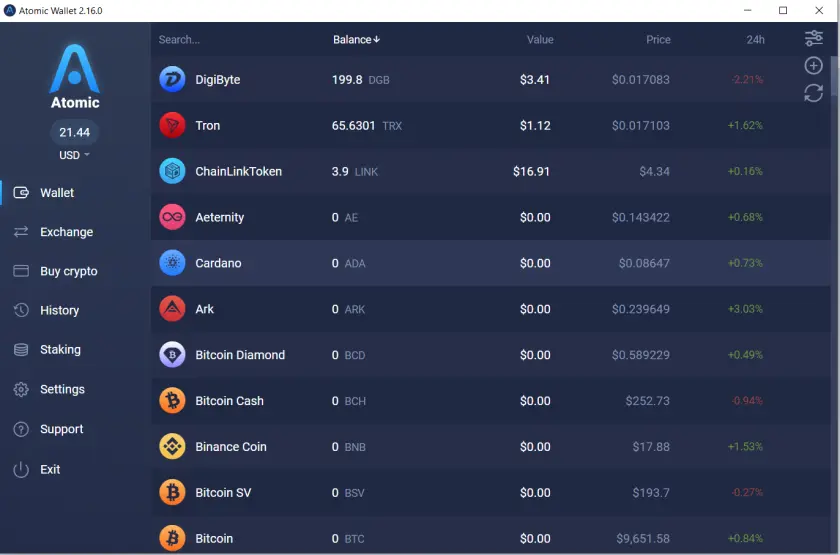840x555 pixels.
Task: Sort by the Price column header
Action: point(658,40)
